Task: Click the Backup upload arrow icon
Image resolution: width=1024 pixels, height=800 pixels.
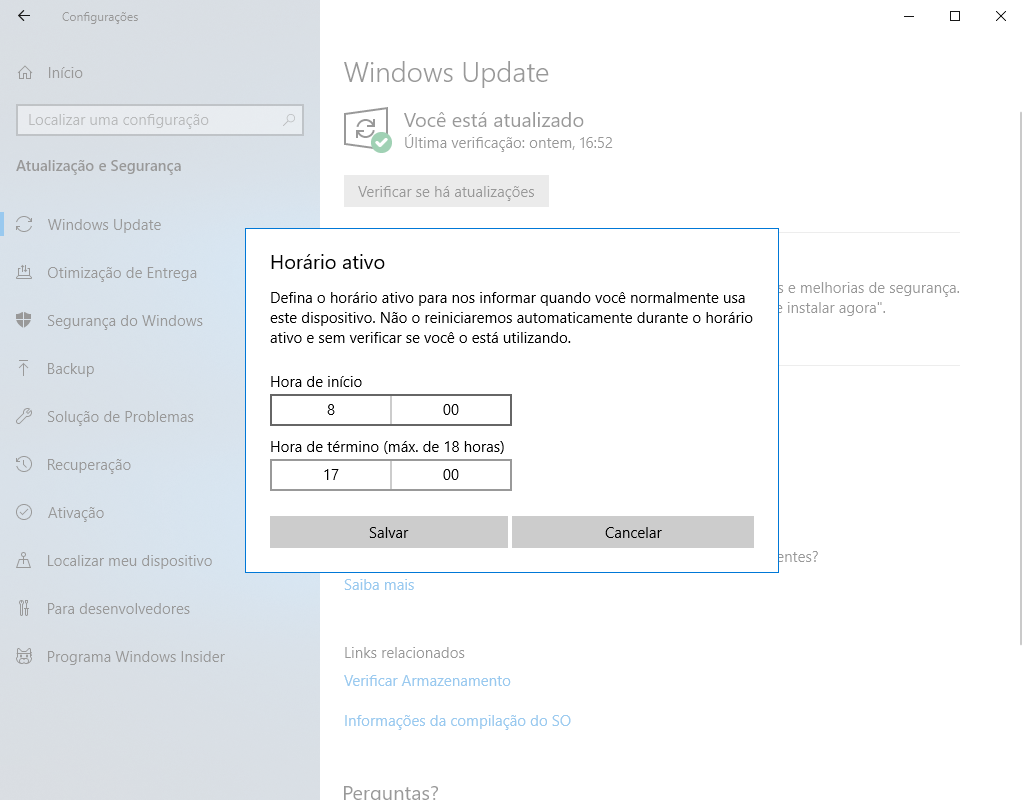Action: click(24, 369)
